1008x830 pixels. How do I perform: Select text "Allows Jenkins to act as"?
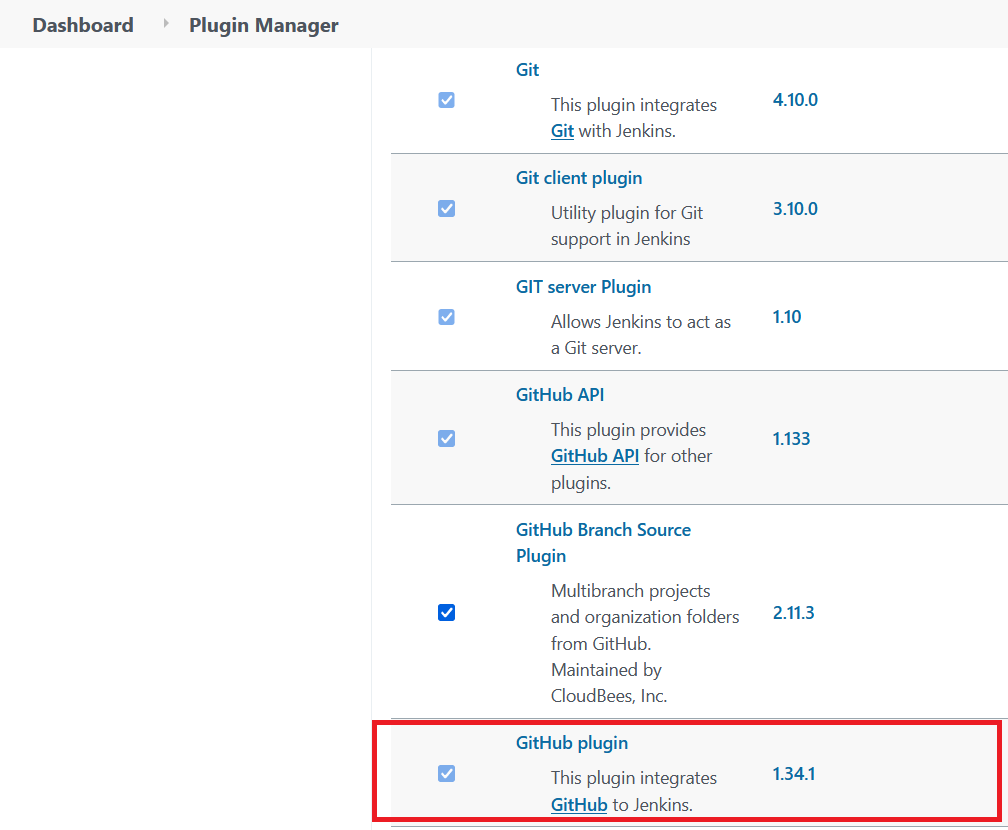pyautogui.click(x=641, y=321)
